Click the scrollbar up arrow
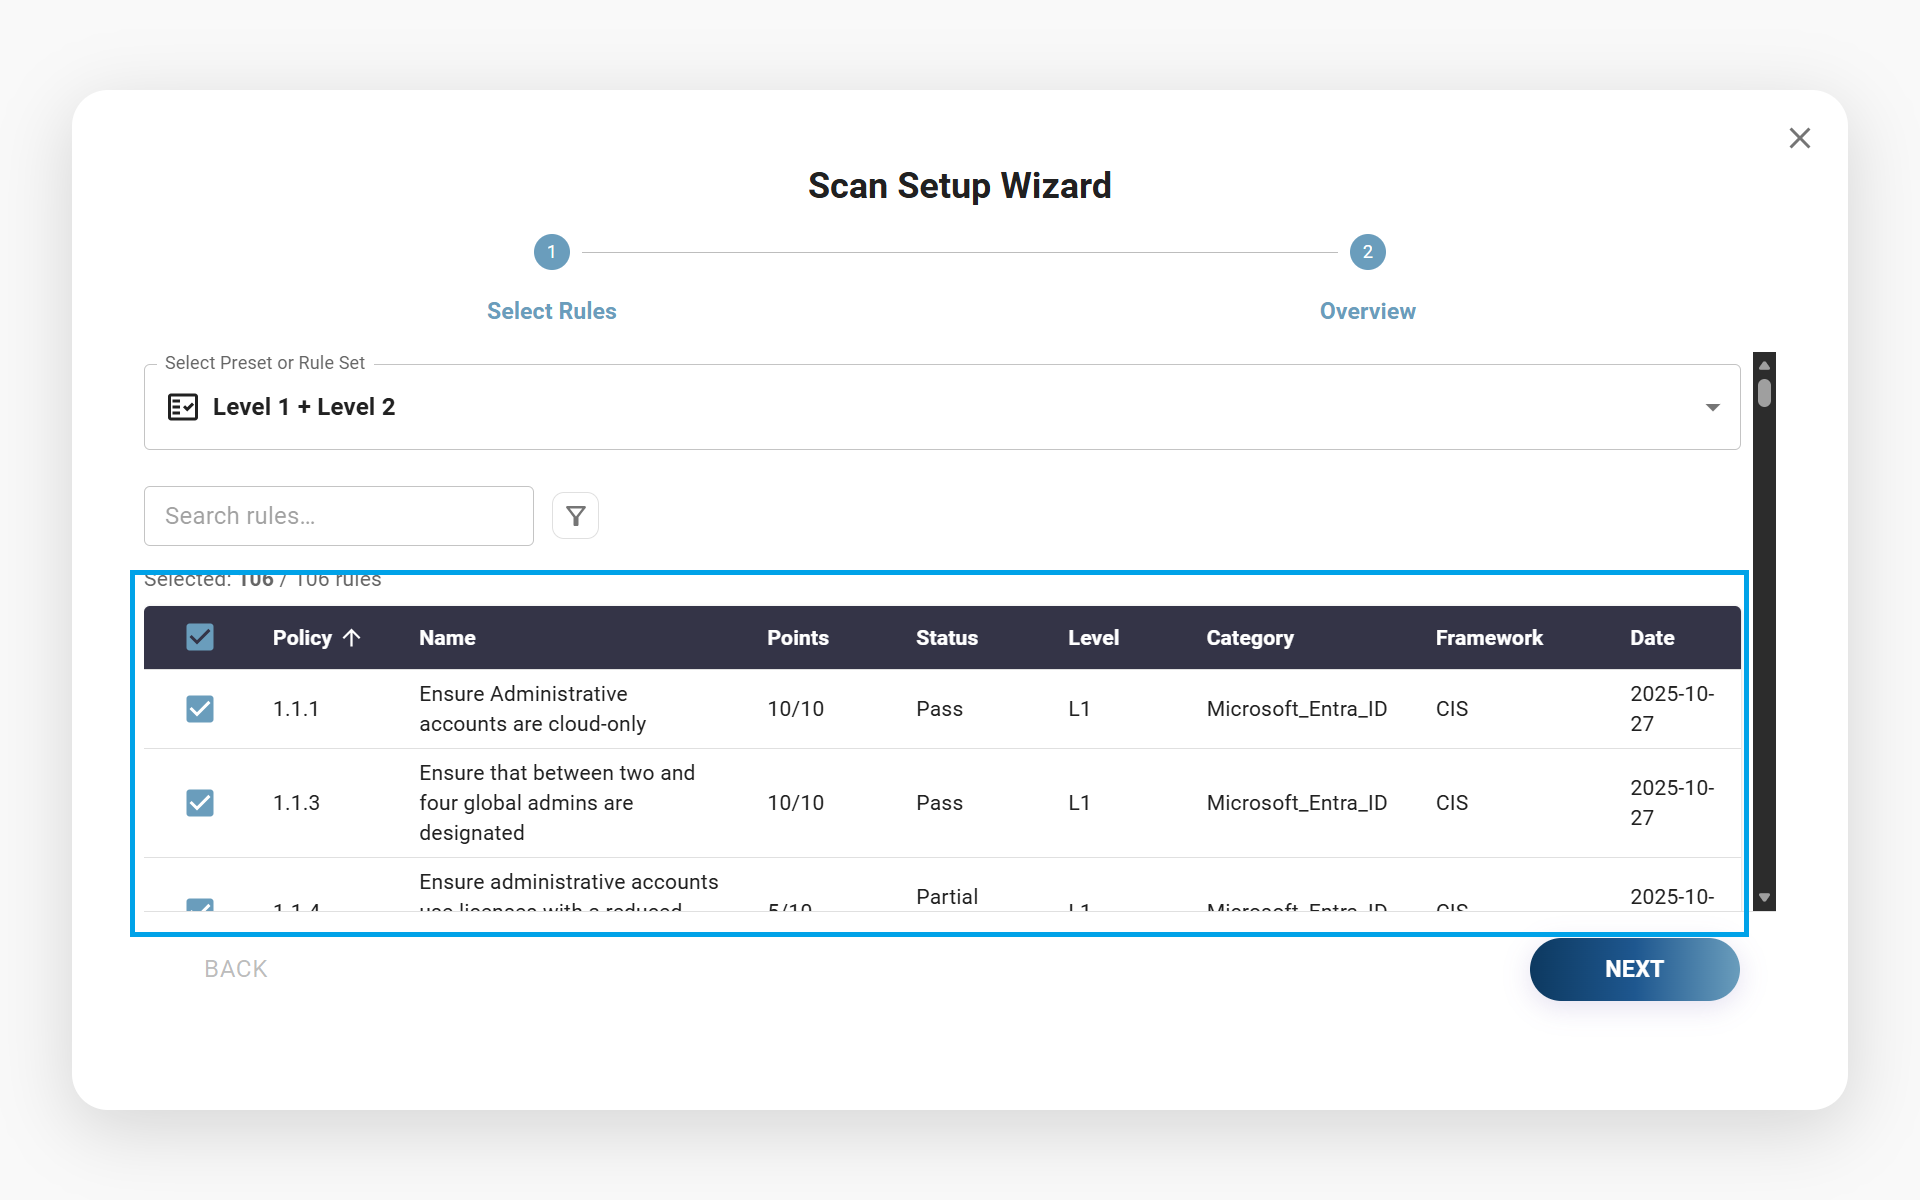The width and height of the screenshot is (1920, 1200). click(x=1763, y=365)
